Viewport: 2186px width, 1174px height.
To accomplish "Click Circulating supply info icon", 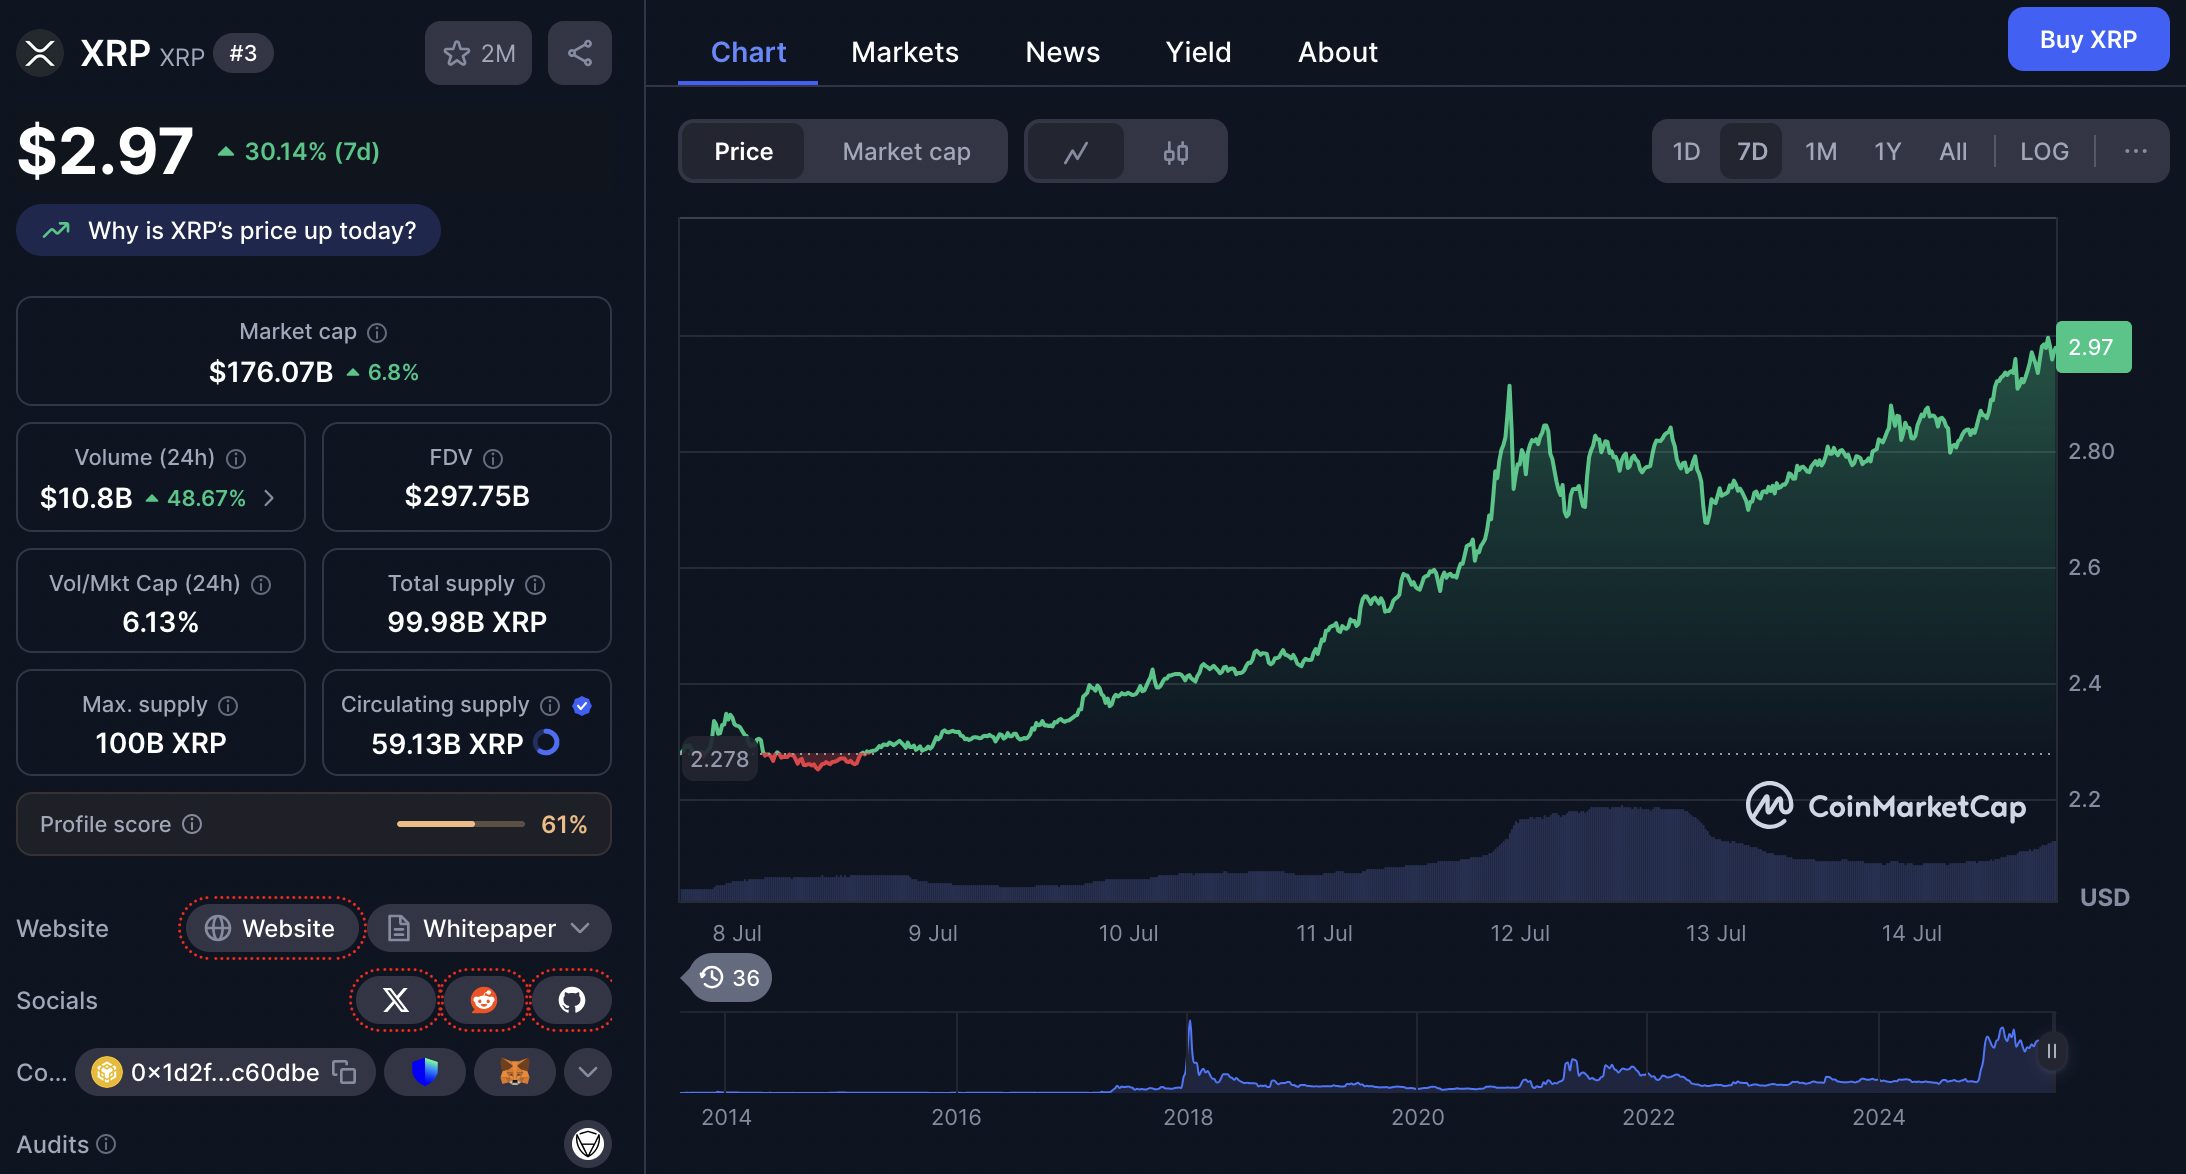I will [550, 705].
